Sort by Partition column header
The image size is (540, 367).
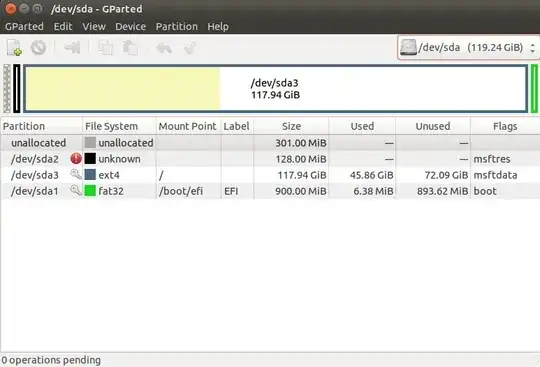(x=41, y=126)
